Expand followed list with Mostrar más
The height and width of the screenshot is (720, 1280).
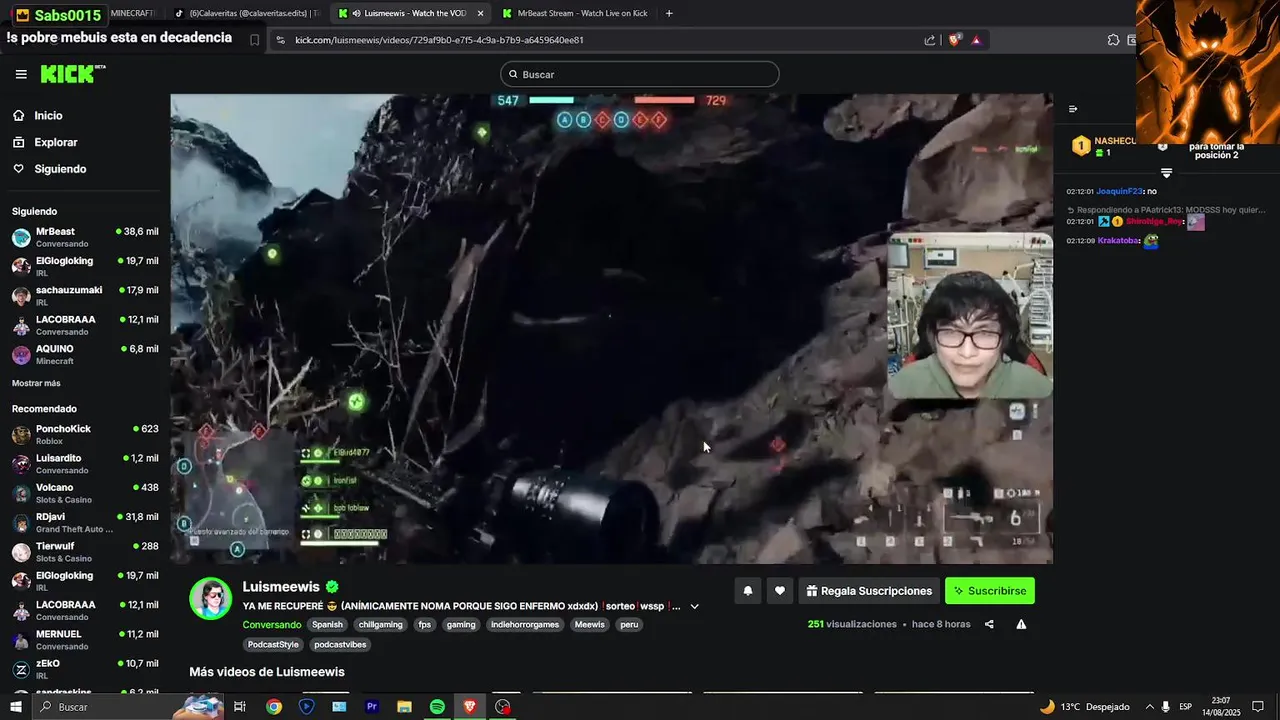click(x=36, y=383)
